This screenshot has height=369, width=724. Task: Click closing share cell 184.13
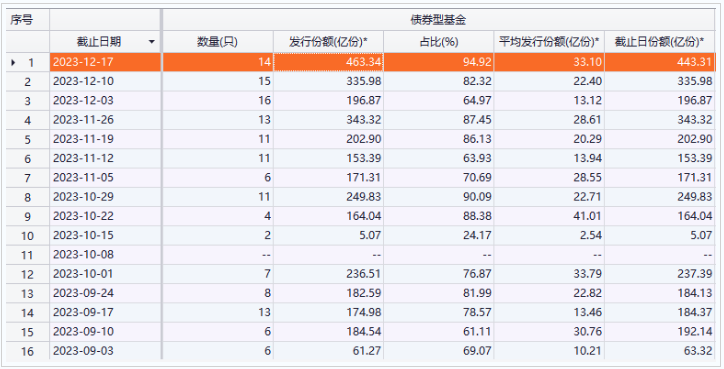pyautogui.click(x=659, y=293)
